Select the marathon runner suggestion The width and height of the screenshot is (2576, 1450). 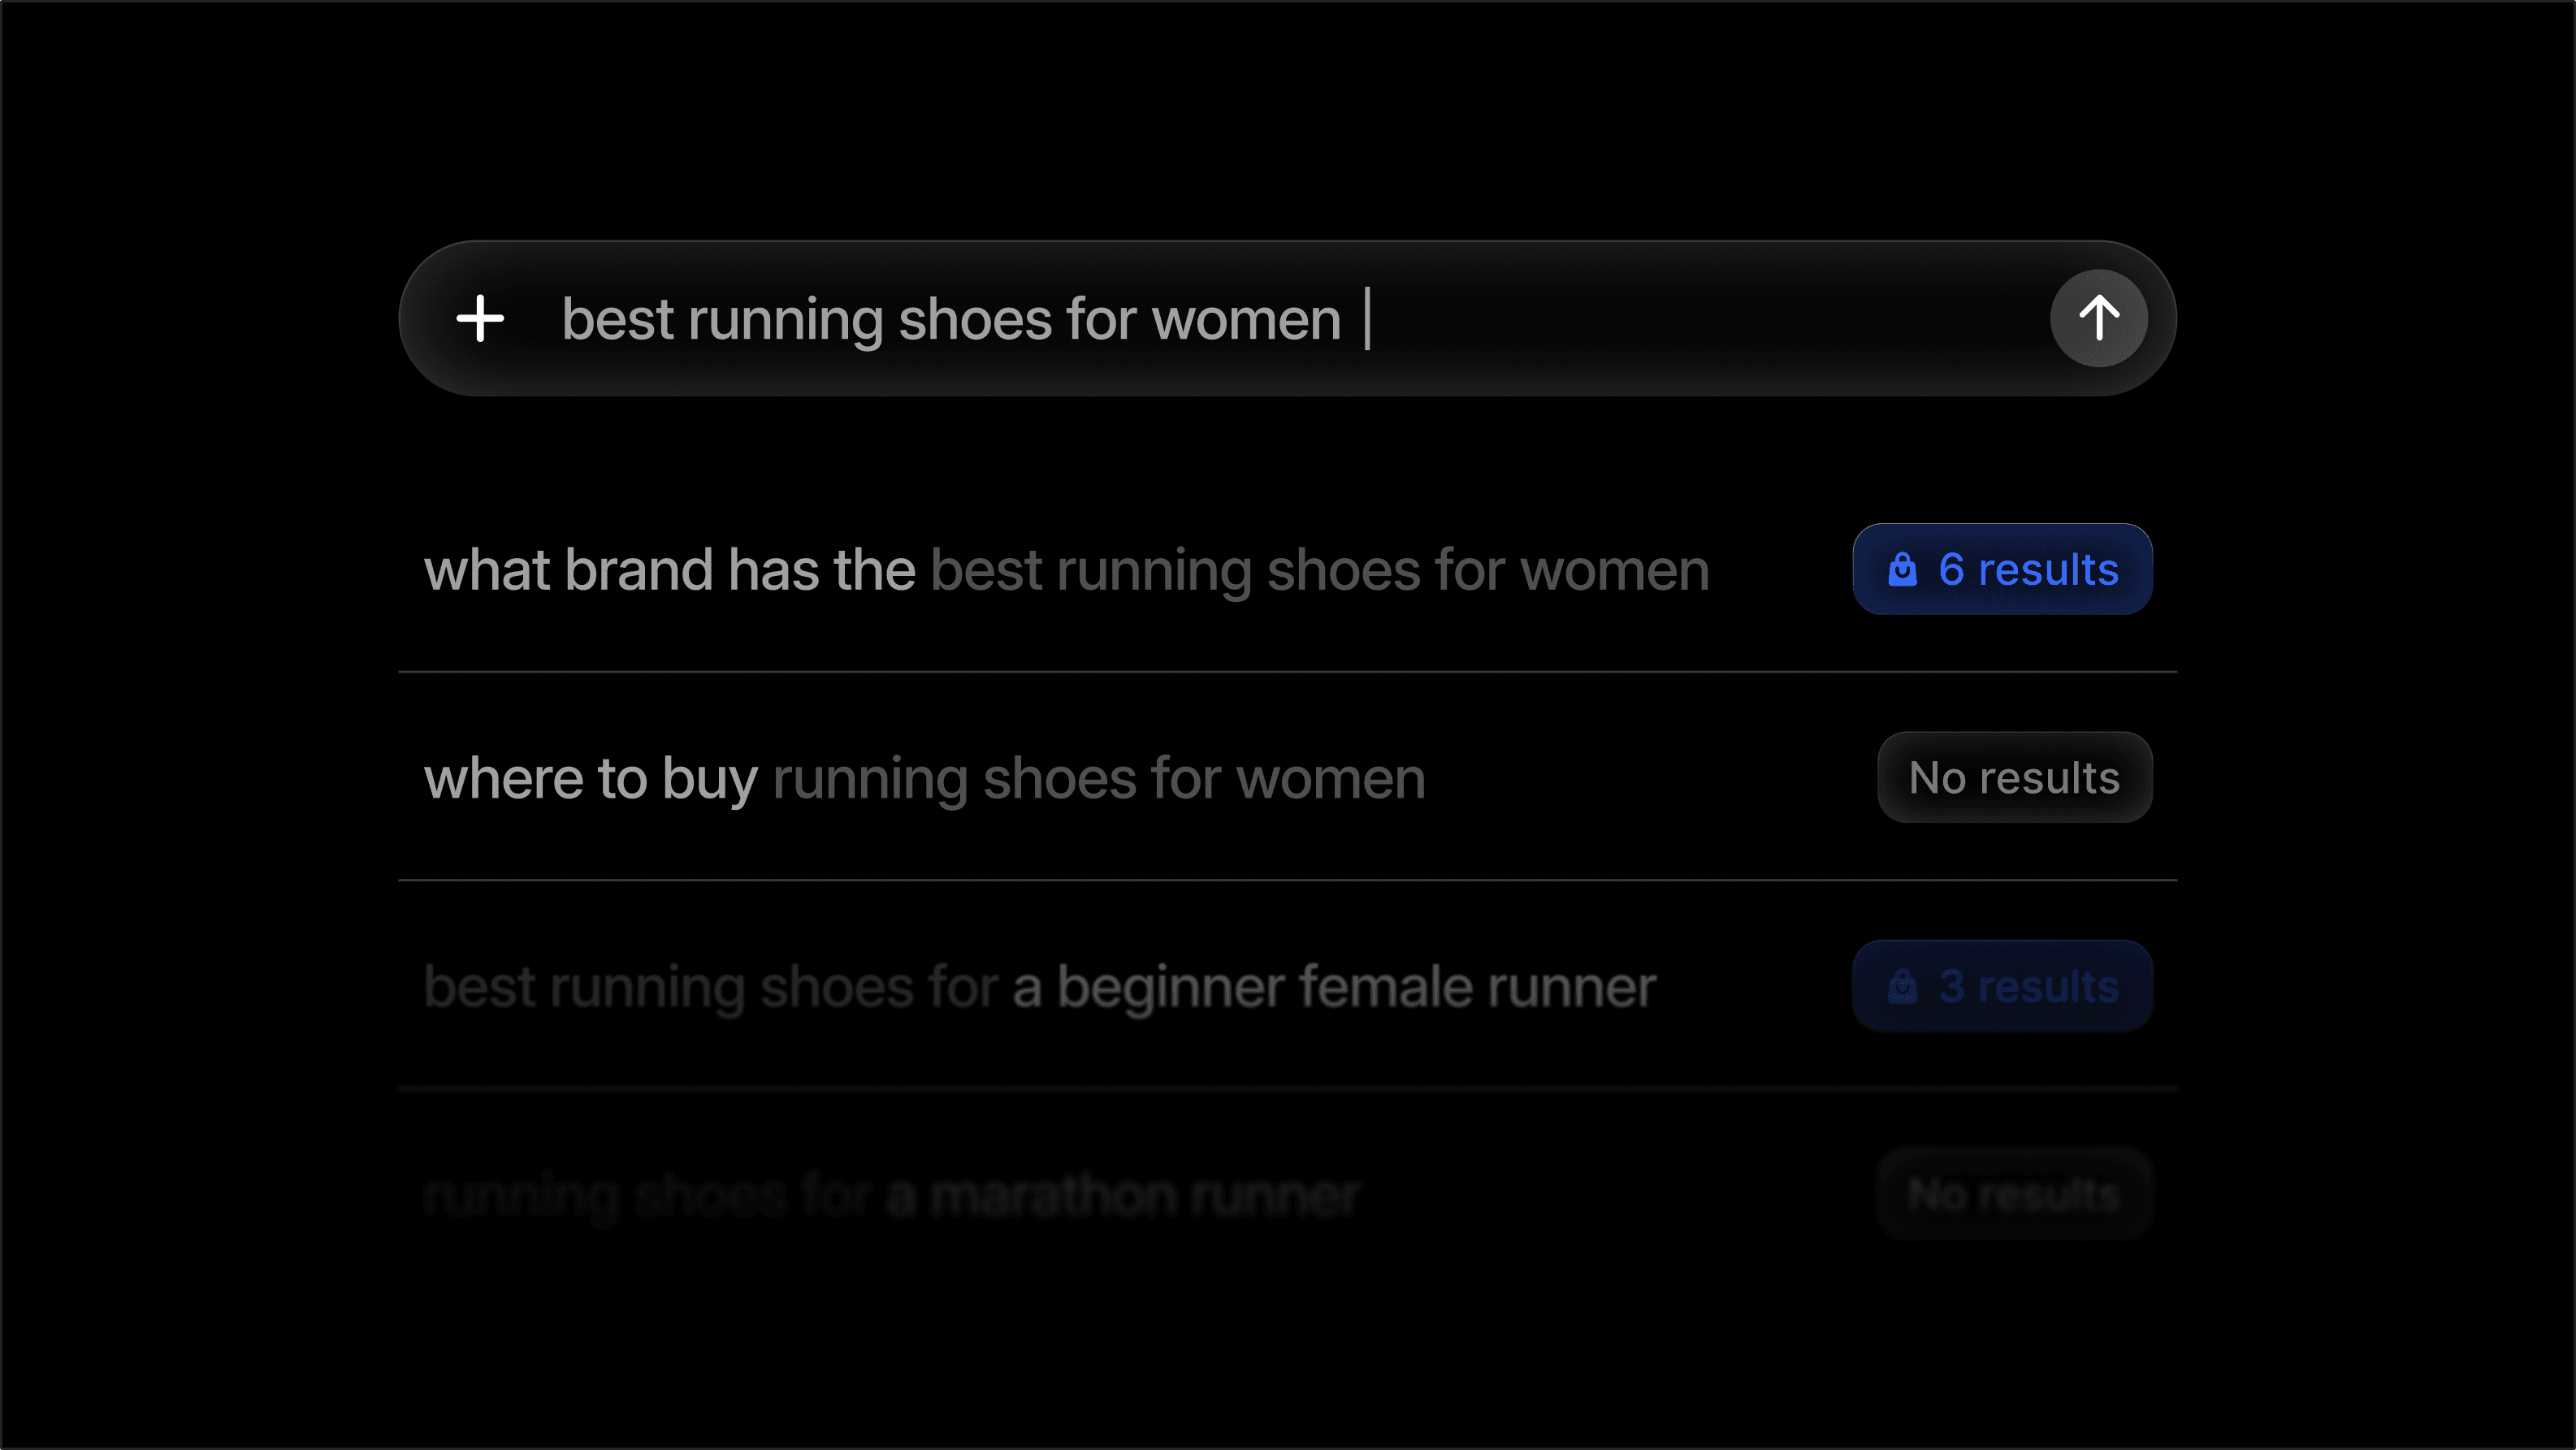tap(890, 1192)
